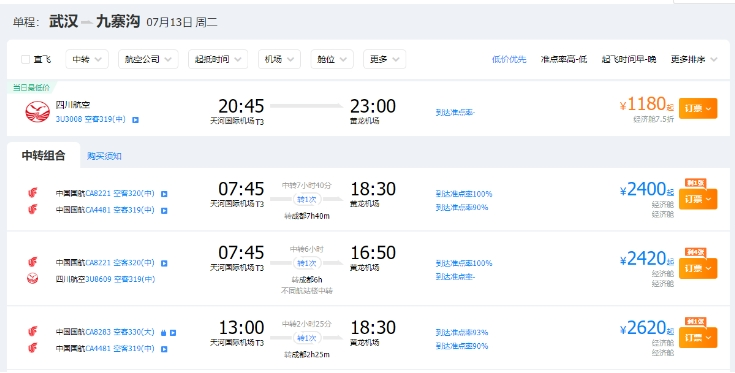Click the Sichuan Airlines logo for flight 3U3008
Viewport: 735px width, 373px height.
point(38,112)
